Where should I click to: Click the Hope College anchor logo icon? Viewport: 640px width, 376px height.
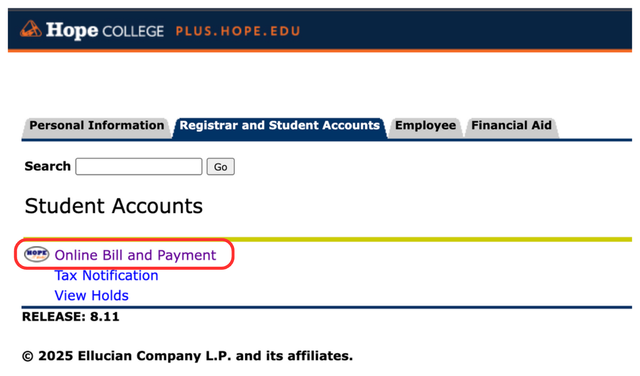click(31, 29)
